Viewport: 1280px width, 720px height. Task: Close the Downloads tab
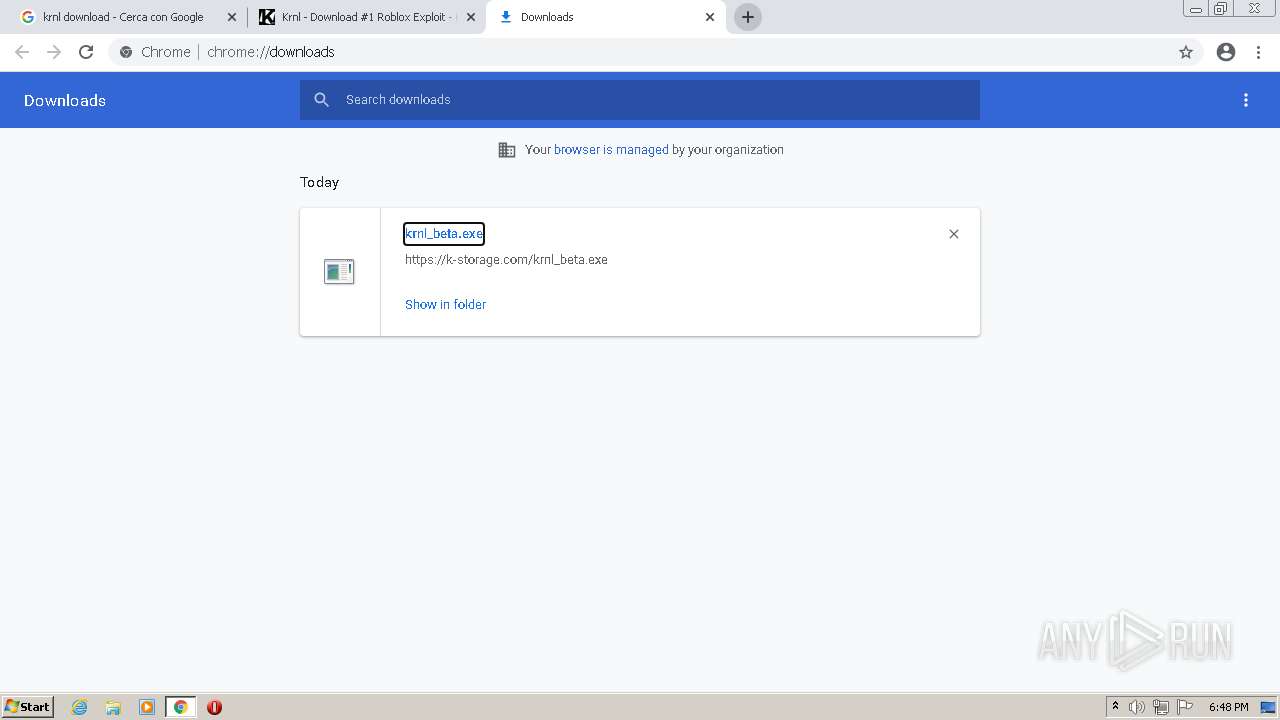click(x=710, y=17)
